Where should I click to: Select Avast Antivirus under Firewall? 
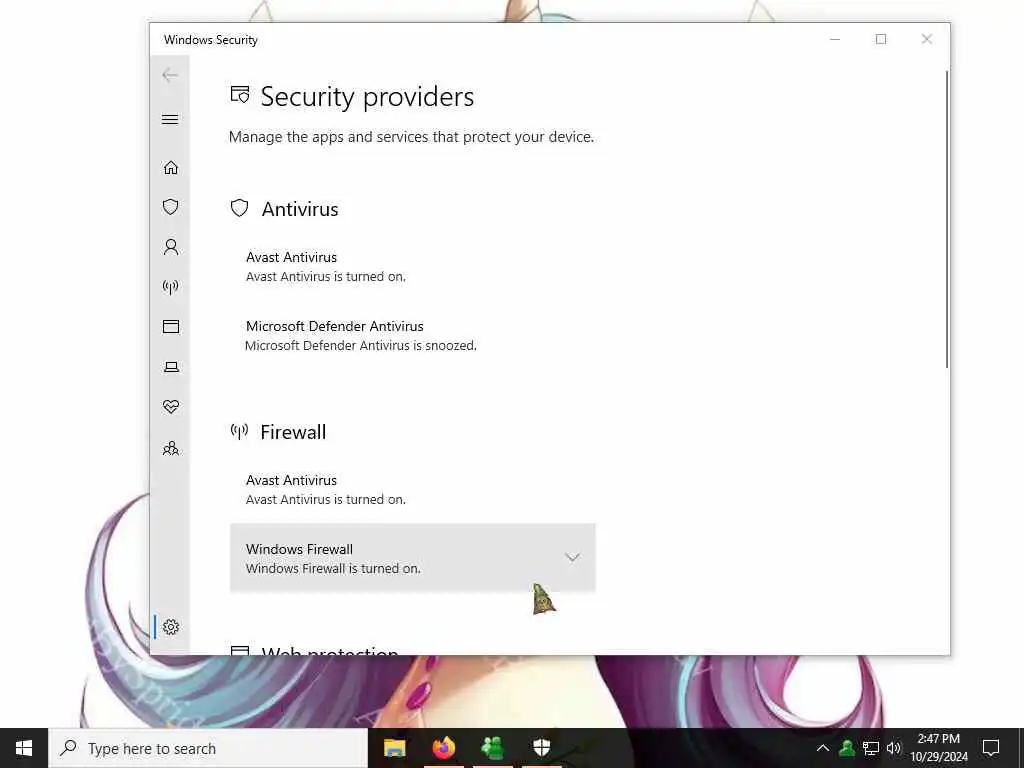[x=325, y=489]
